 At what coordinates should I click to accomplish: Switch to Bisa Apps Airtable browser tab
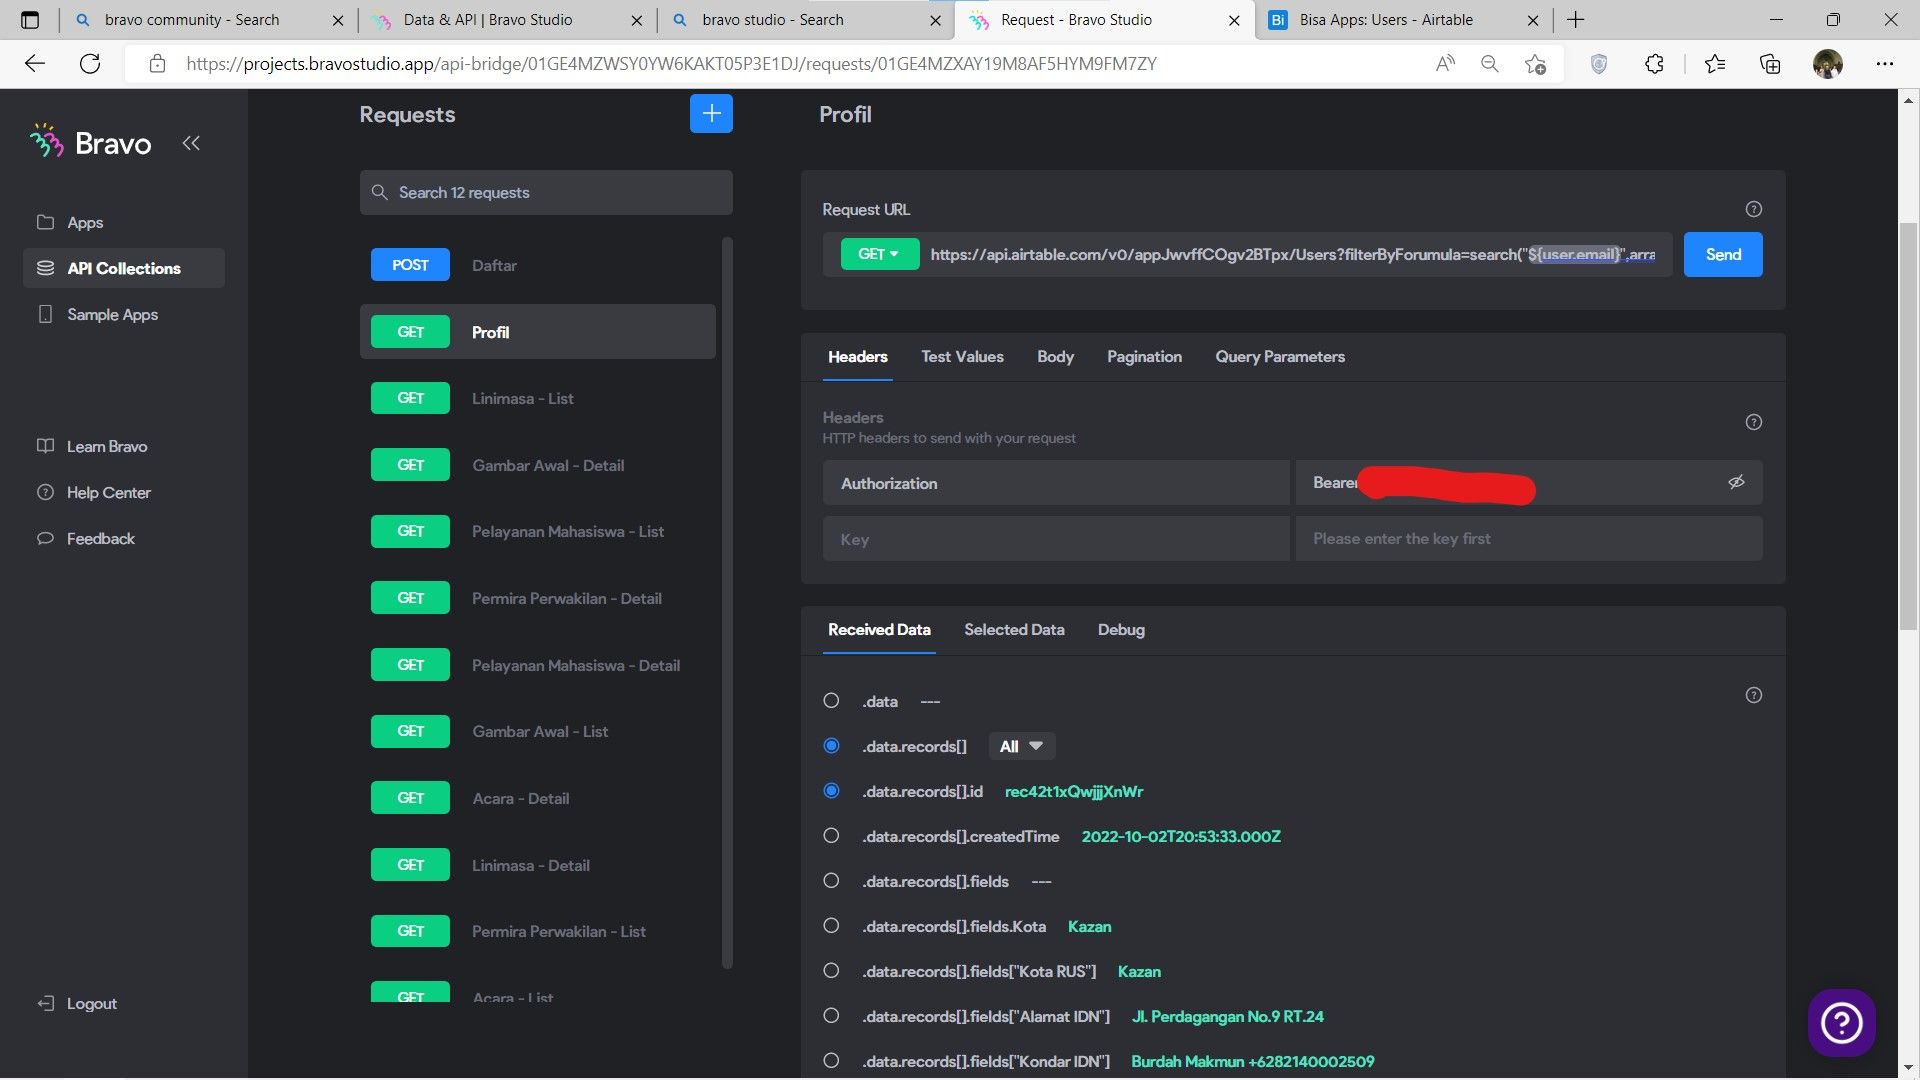1405,20
